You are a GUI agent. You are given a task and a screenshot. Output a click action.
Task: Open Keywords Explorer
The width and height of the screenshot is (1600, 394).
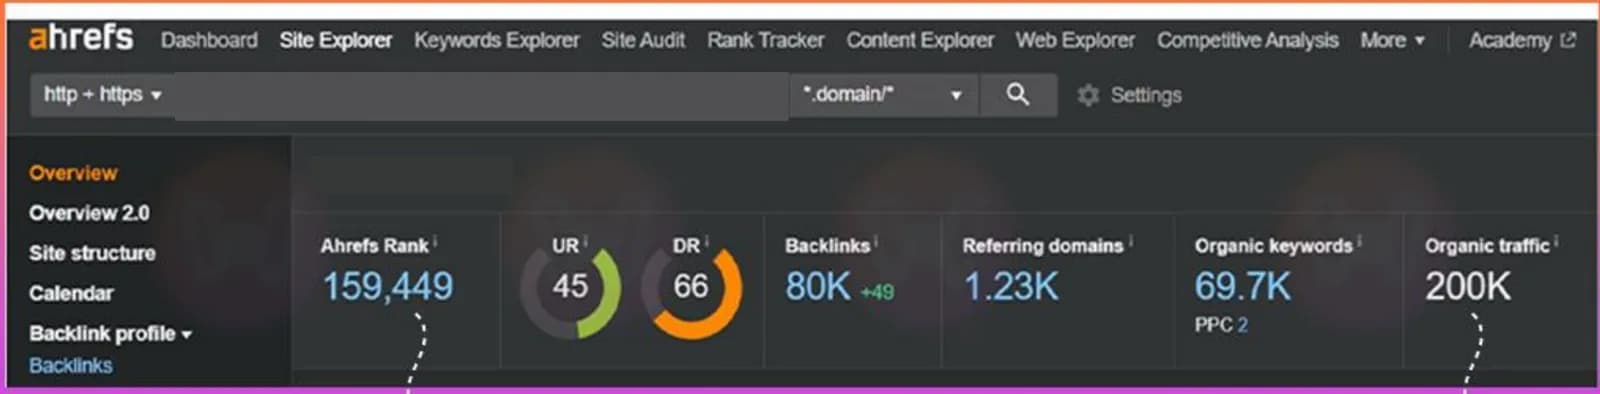click(x=497, y=40)
